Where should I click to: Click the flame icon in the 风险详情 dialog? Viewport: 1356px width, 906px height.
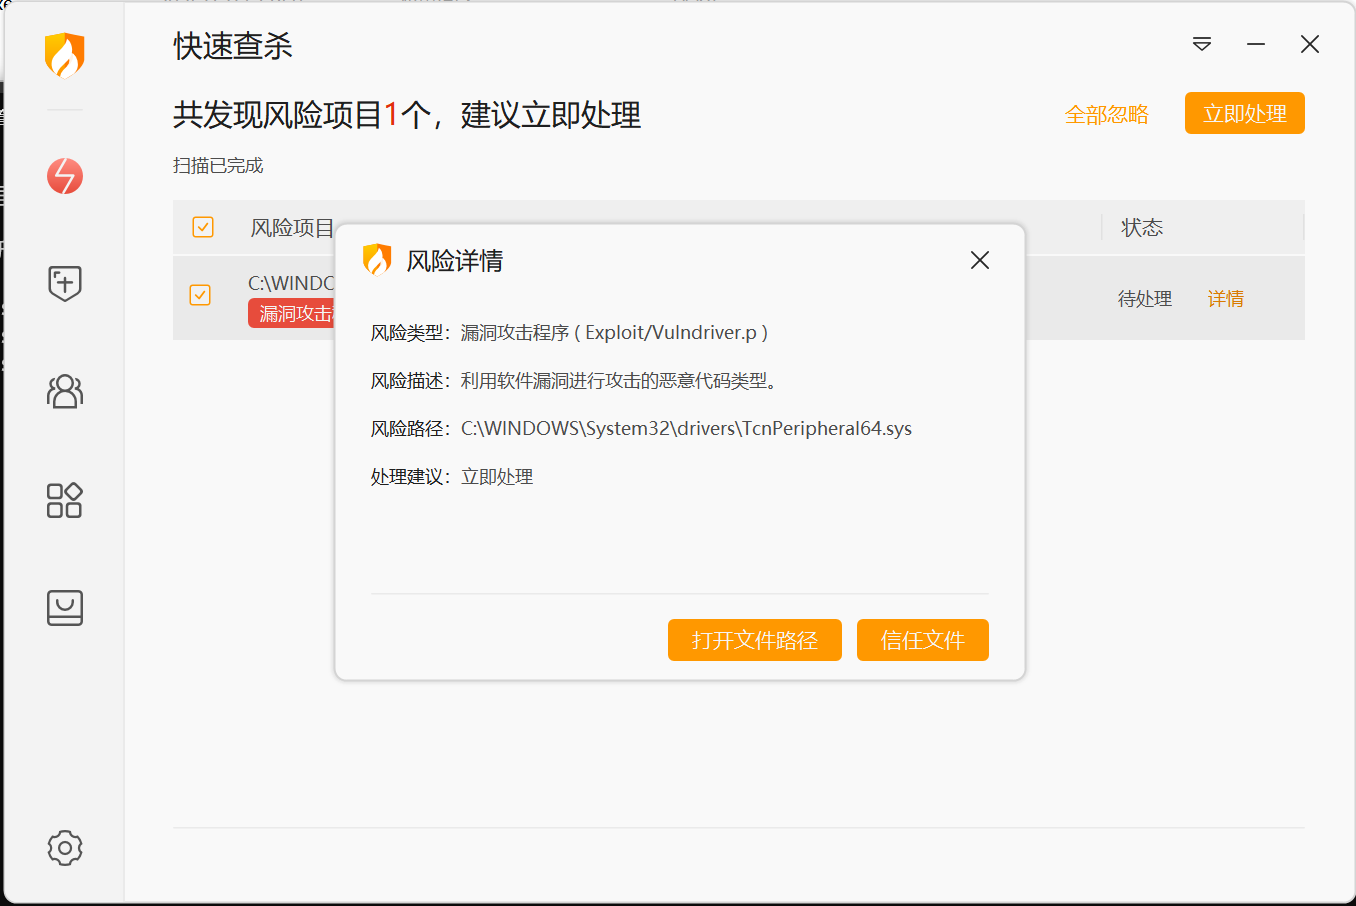tap(377, 259)
